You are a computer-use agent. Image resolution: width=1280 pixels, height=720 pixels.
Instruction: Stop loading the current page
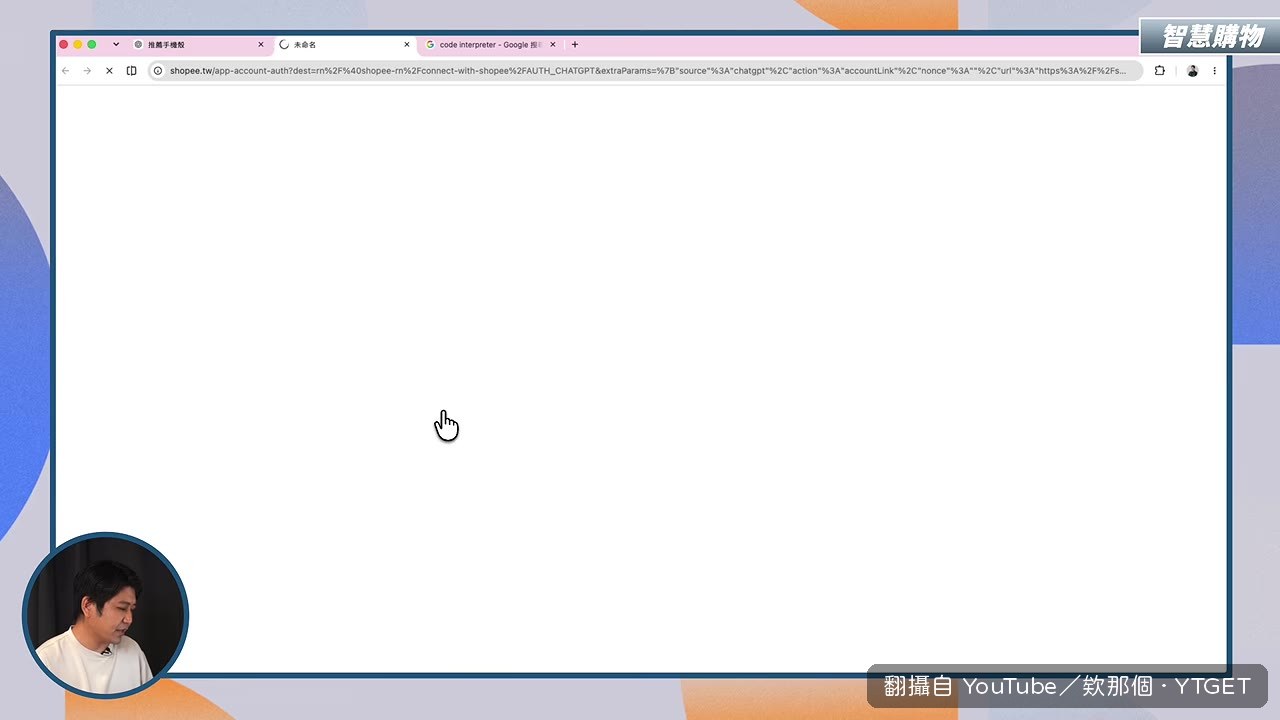[109, 71]
